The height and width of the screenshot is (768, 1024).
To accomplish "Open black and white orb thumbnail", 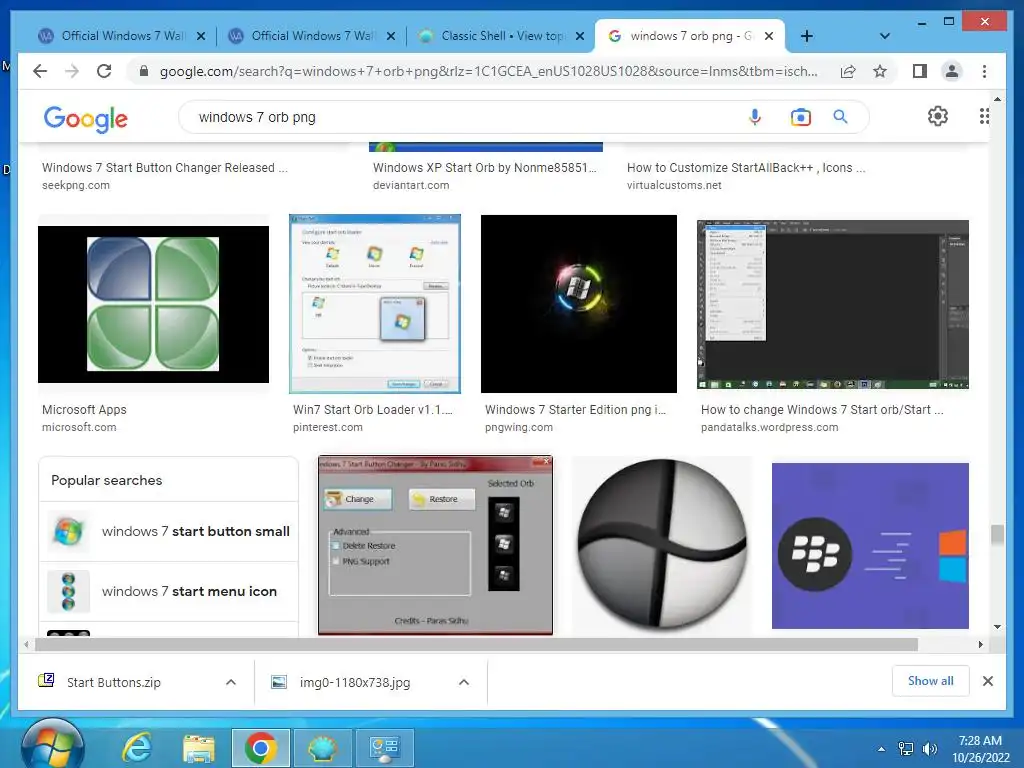I will click(x=662, y=545).
